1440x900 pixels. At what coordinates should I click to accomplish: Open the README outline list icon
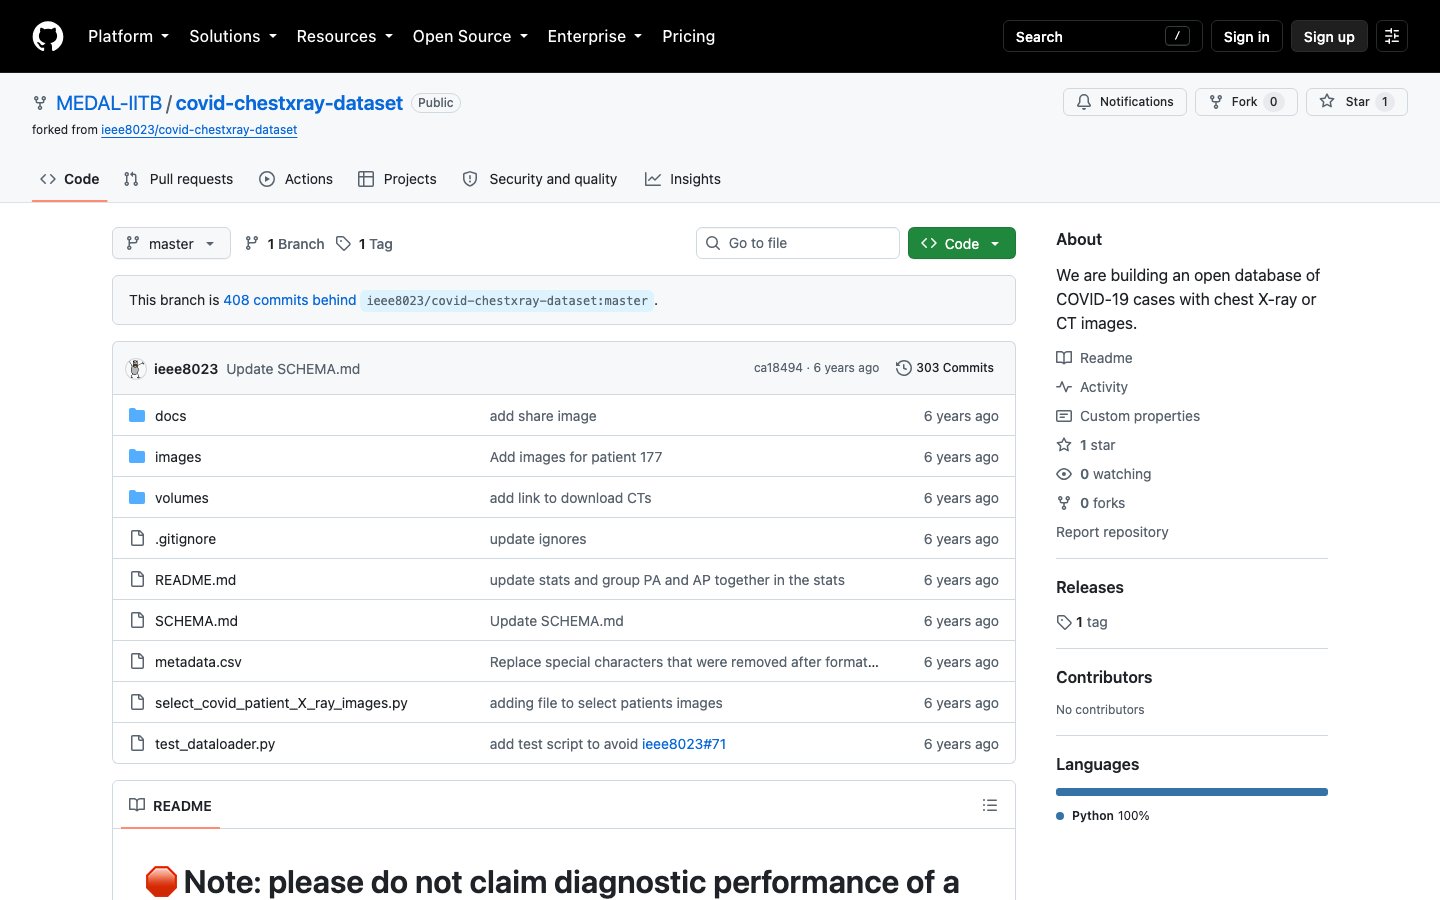[x=990, y=805]
